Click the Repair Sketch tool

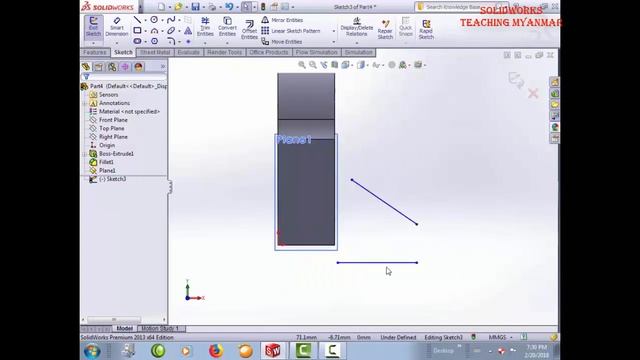click(385, 29)
